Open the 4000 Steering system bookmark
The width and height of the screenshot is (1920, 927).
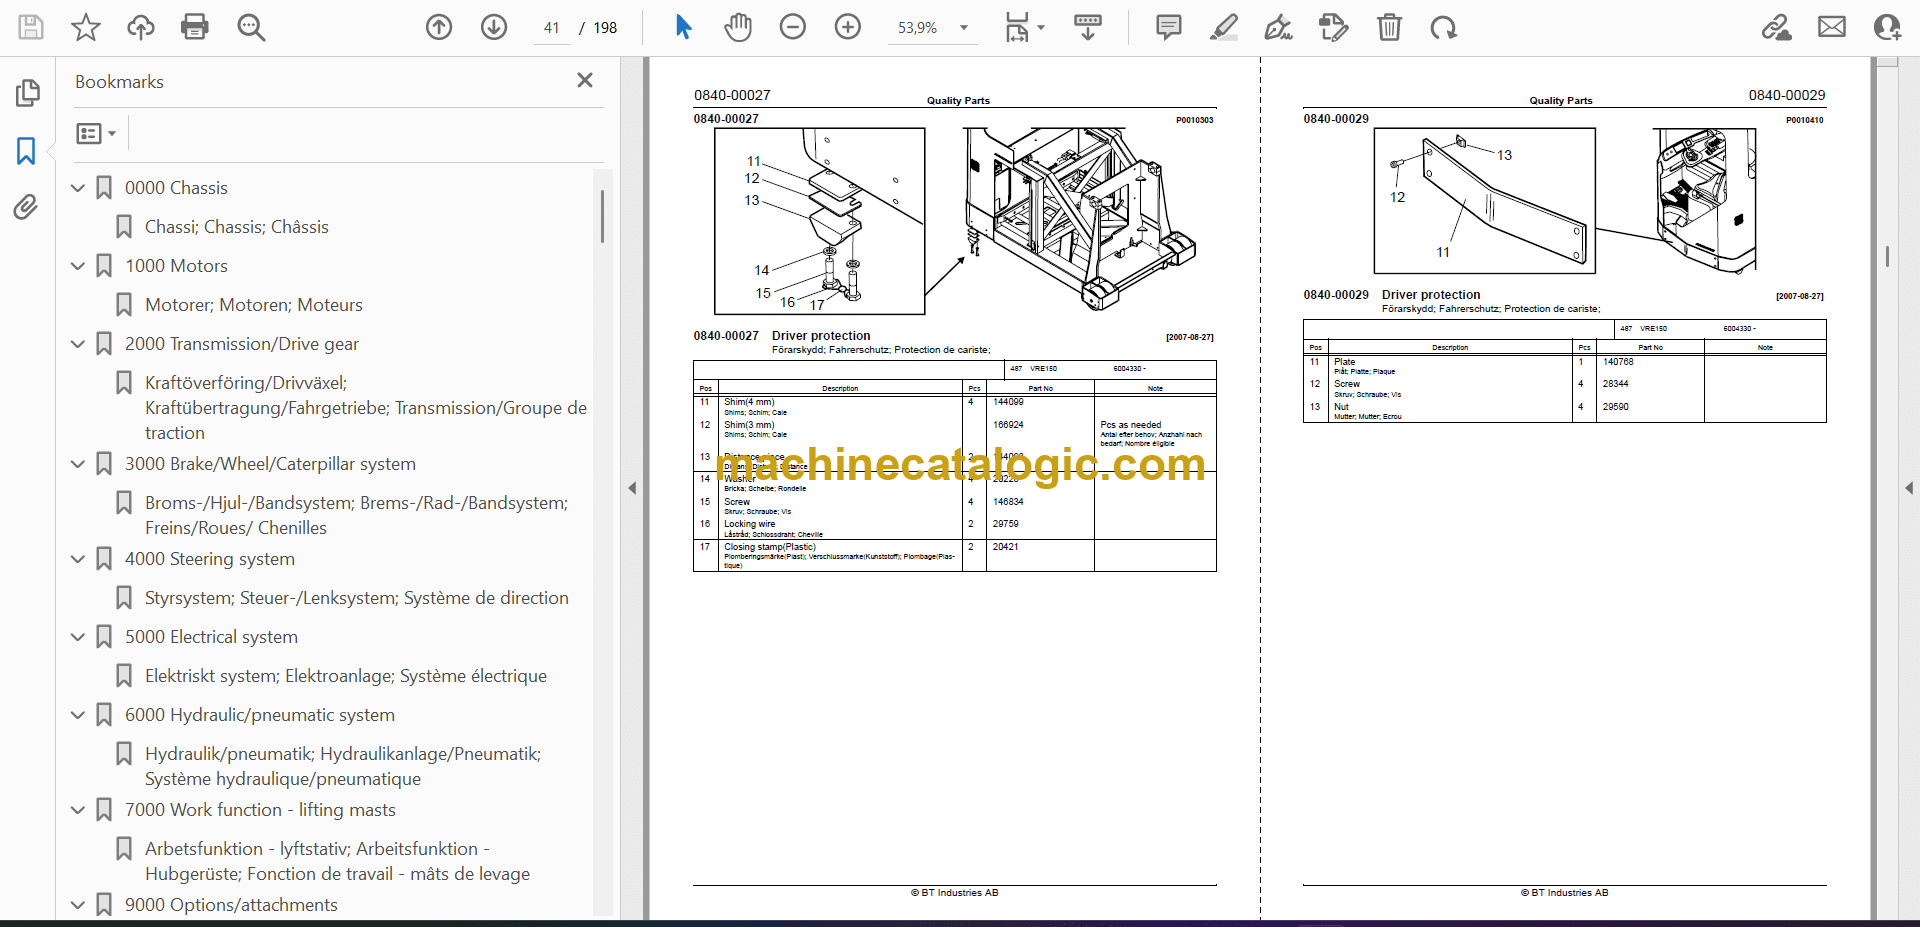(209, 559)
